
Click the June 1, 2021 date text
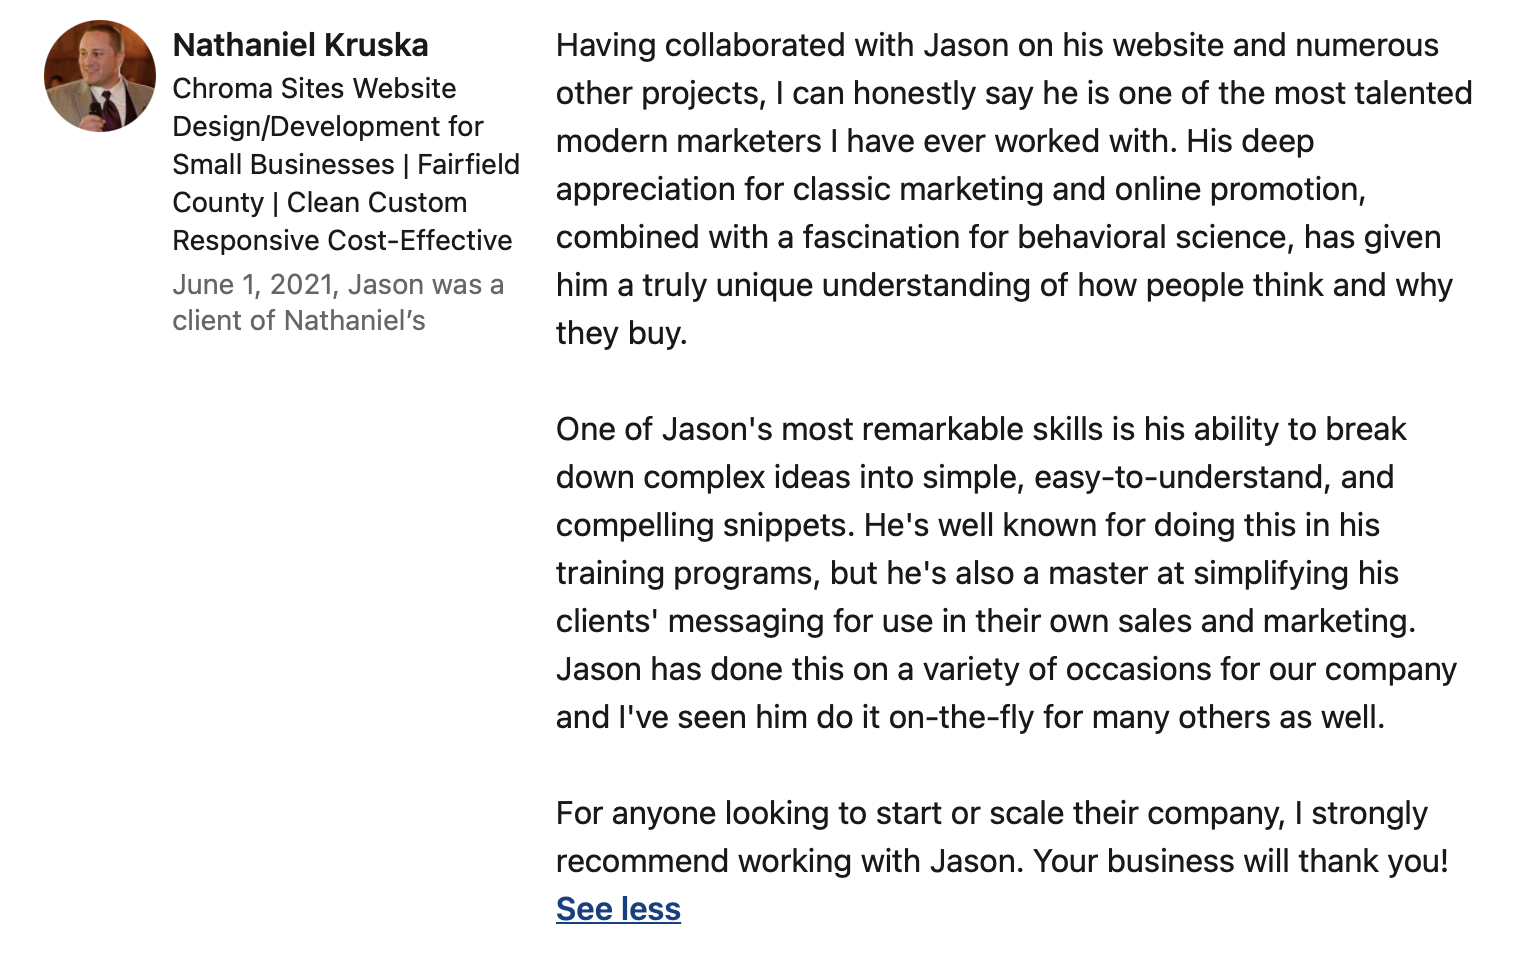(252, 285)
